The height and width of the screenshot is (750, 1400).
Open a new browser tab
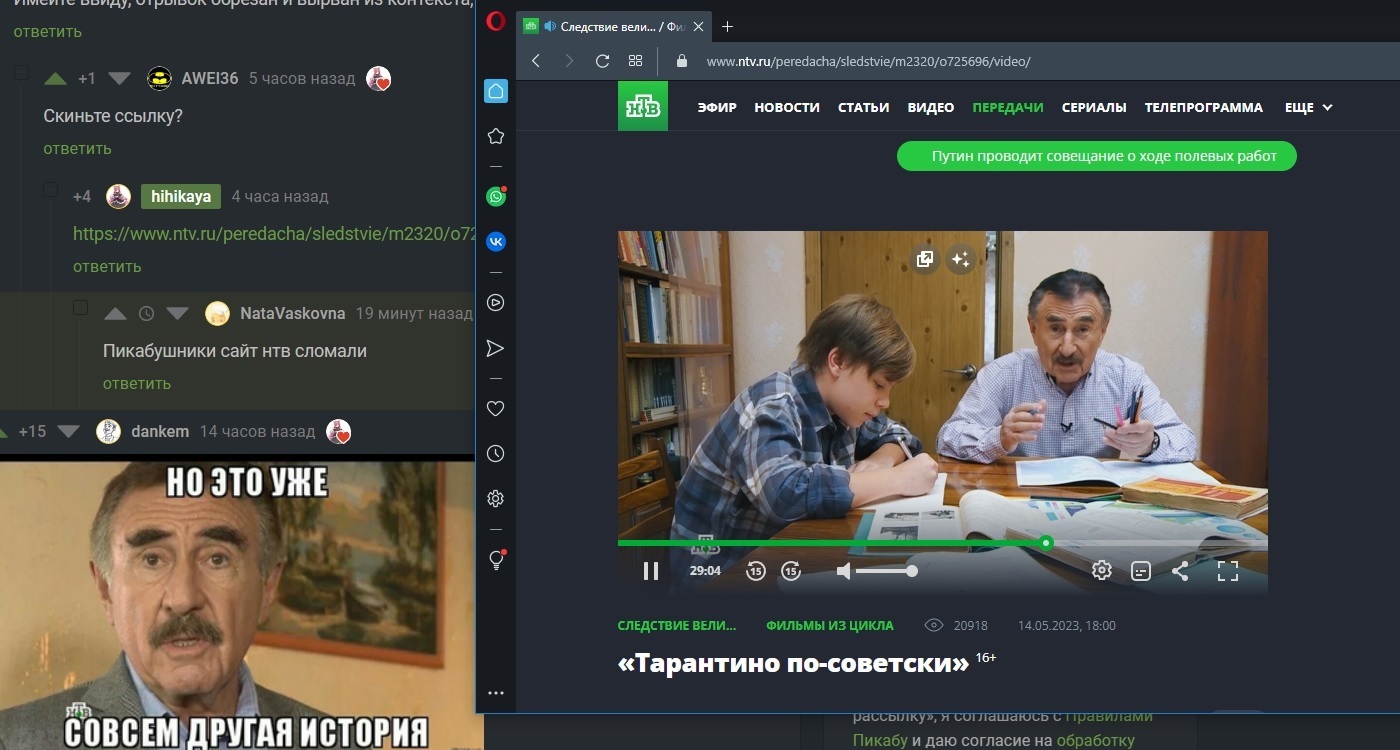pos(727,26)
